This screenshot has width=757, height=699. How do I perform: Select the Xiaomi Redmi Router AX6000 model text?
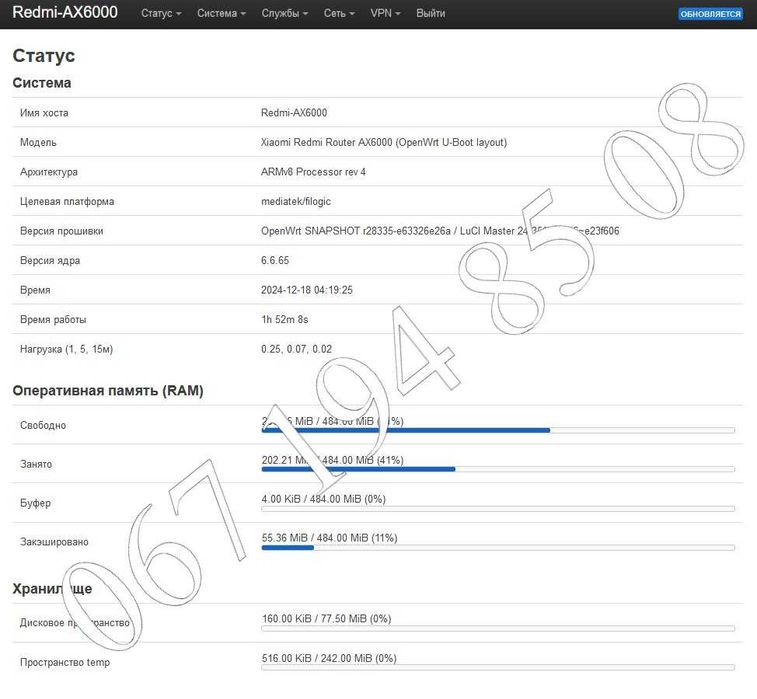(x=384, y=142)
